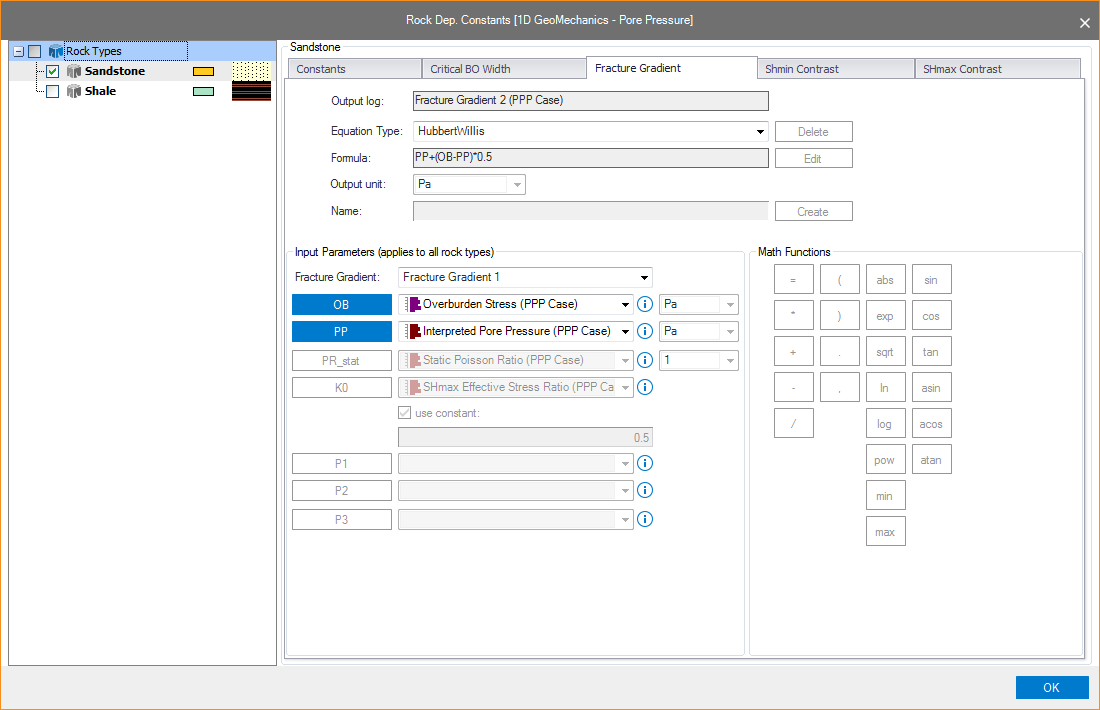Click the info icon on the P1 row
The height and width of the screenshot is (710, 1100).
click(645, 463)
